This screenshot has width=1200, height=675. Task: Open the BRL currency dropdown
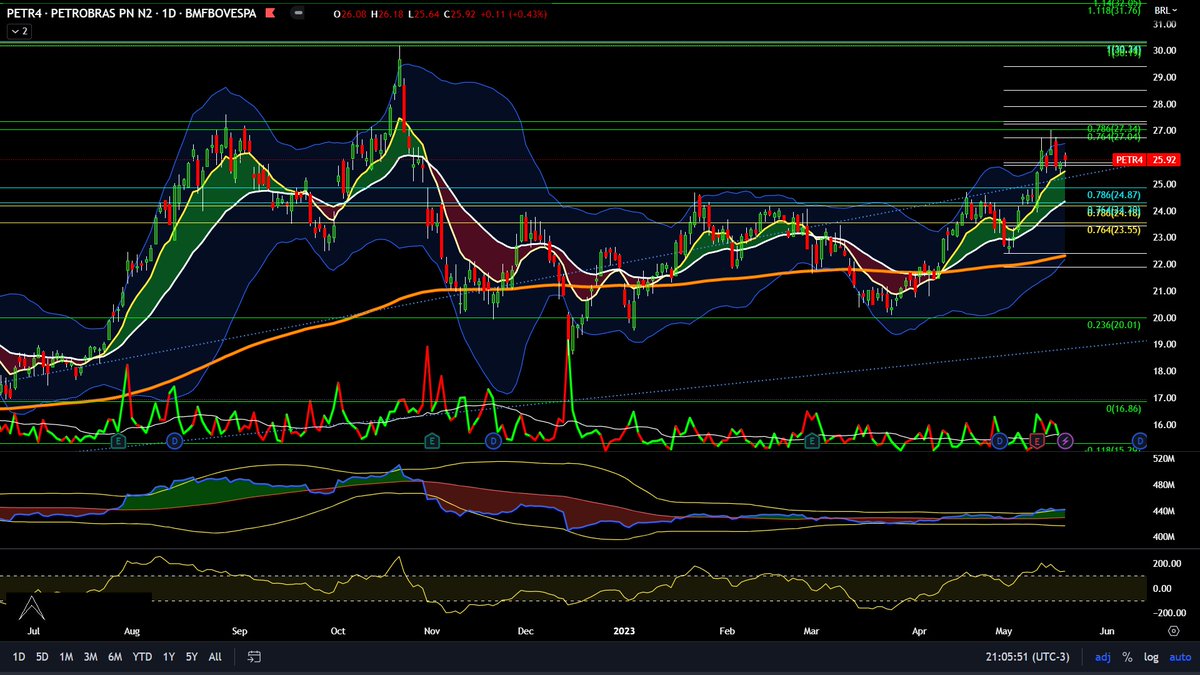pos(1166,10)
